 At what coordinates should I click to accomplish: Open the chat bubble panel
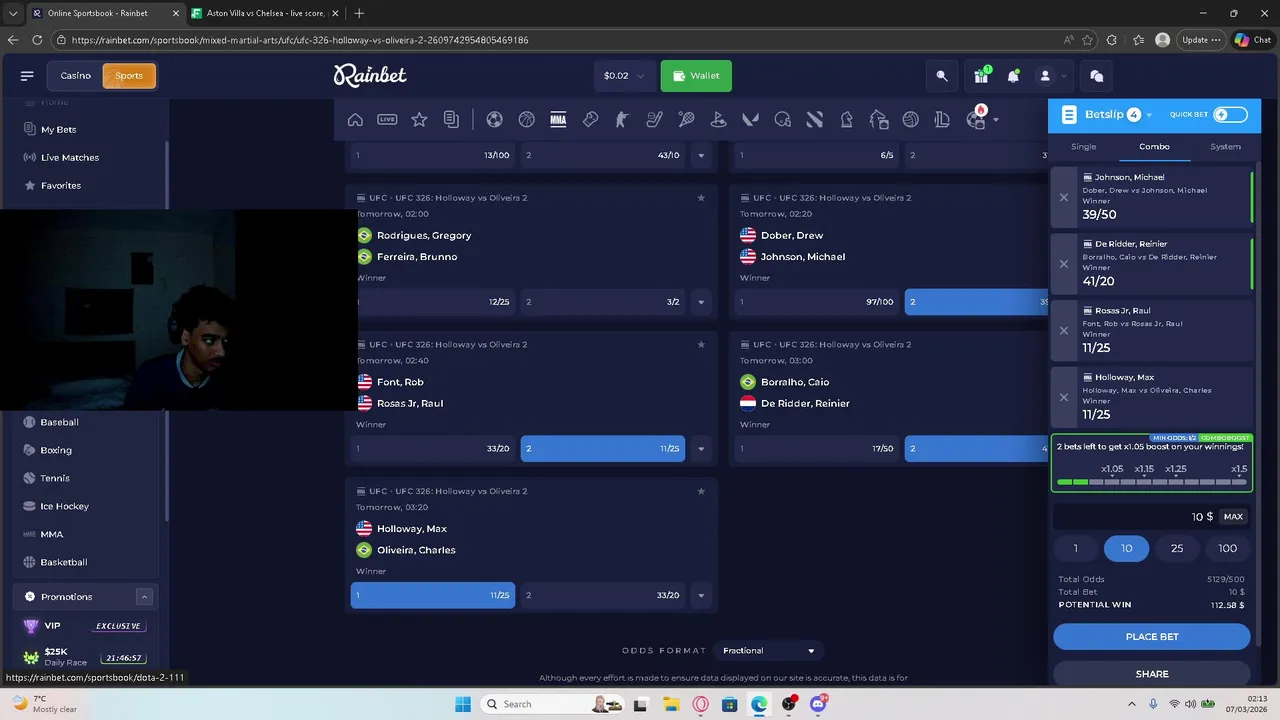[x=1096, y=76]
